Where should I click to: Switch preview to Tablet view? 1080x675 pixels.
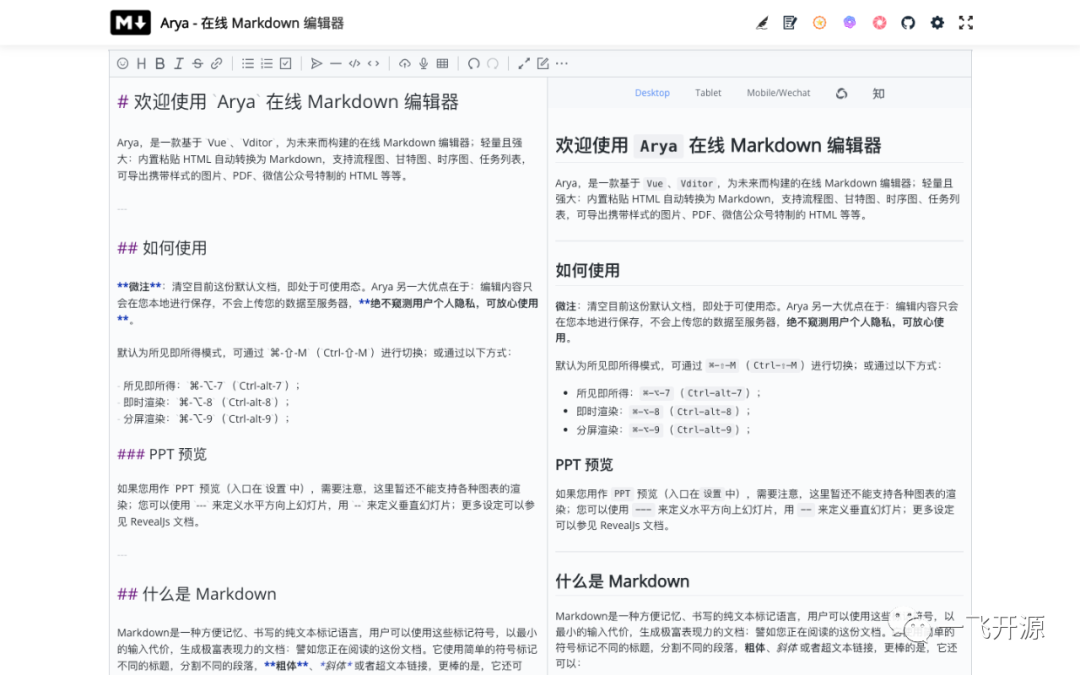(708, 93)
